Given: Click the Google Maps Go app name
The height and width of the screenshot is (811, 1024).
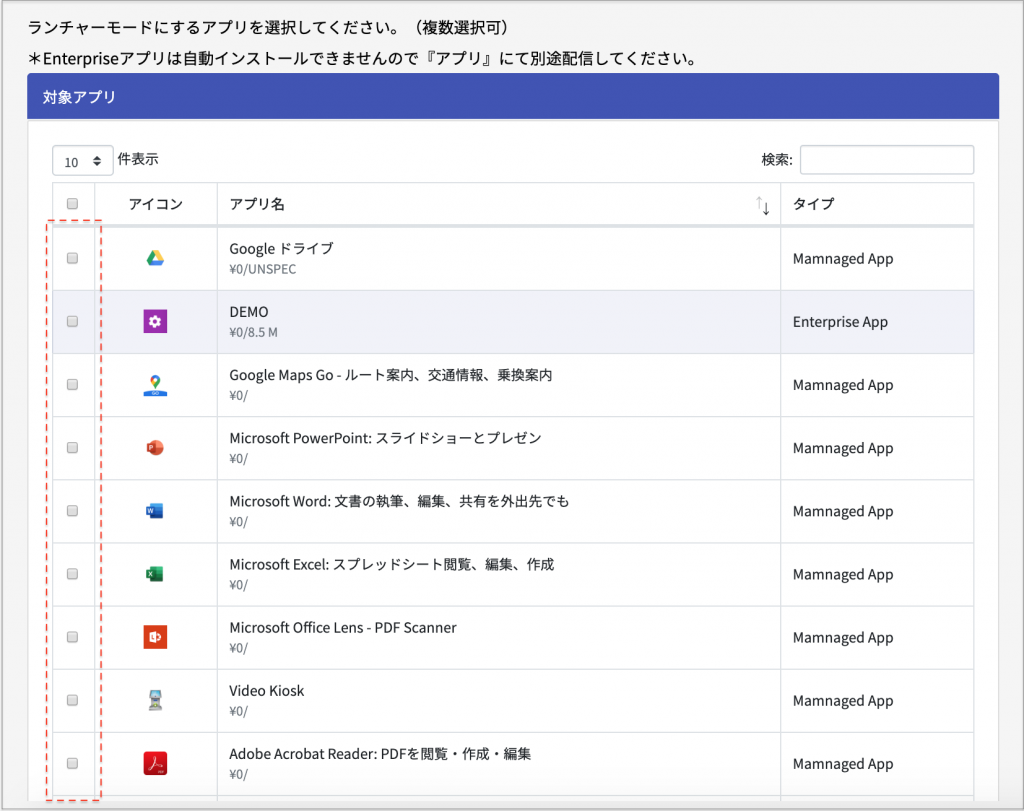Looking at the screenshot, I should [391, 375].
